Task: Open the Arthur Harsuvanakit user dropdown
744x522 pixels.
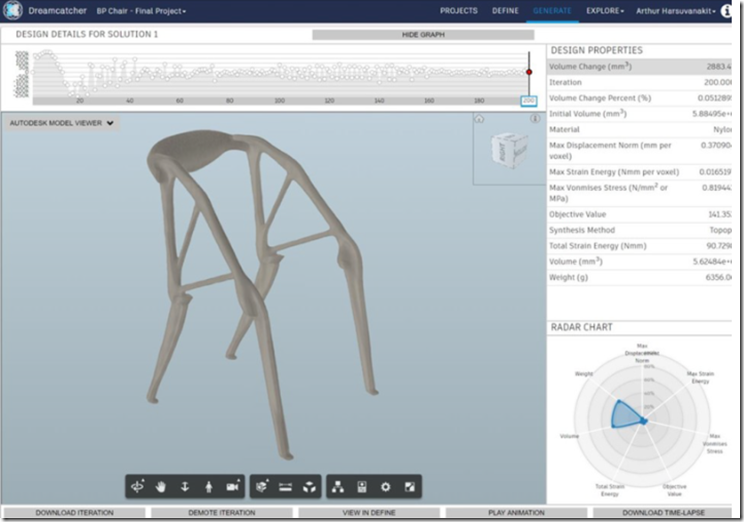Action: pos(676,11)
